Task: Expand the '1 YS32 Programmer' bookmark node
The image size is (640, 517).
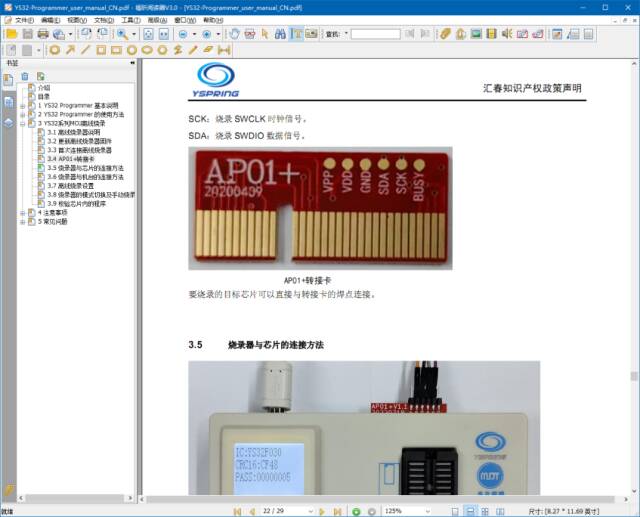Action: click(x=23, y=106)
